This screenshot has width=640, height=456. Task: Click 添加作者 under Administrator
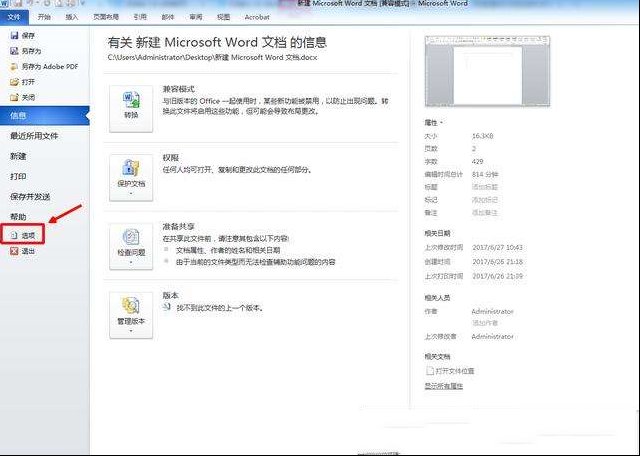(x=485, y=323)
